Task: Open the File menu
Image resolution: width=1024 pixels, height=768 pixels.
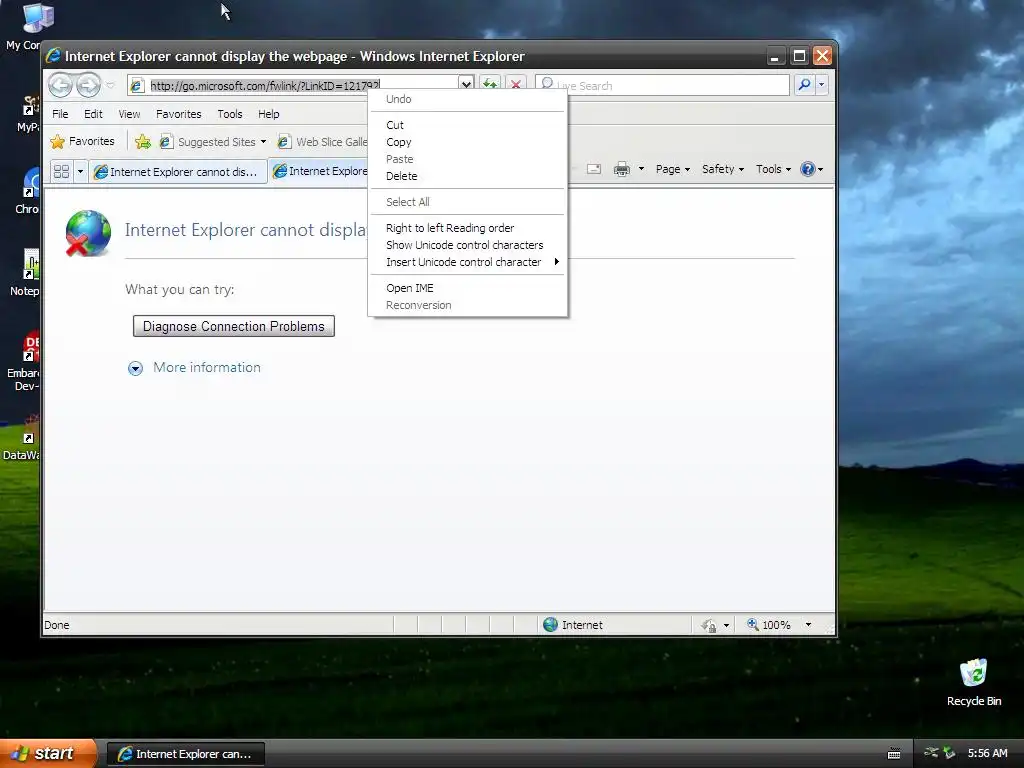Action: tap(60, 114)
